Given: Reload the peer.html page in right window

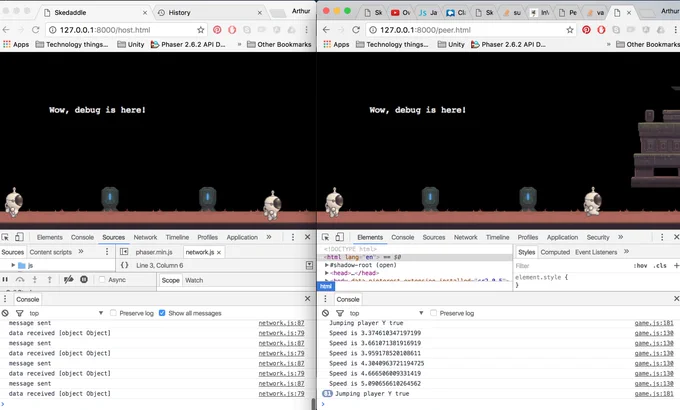Looking at the screenshot, I should coord(356,30).
